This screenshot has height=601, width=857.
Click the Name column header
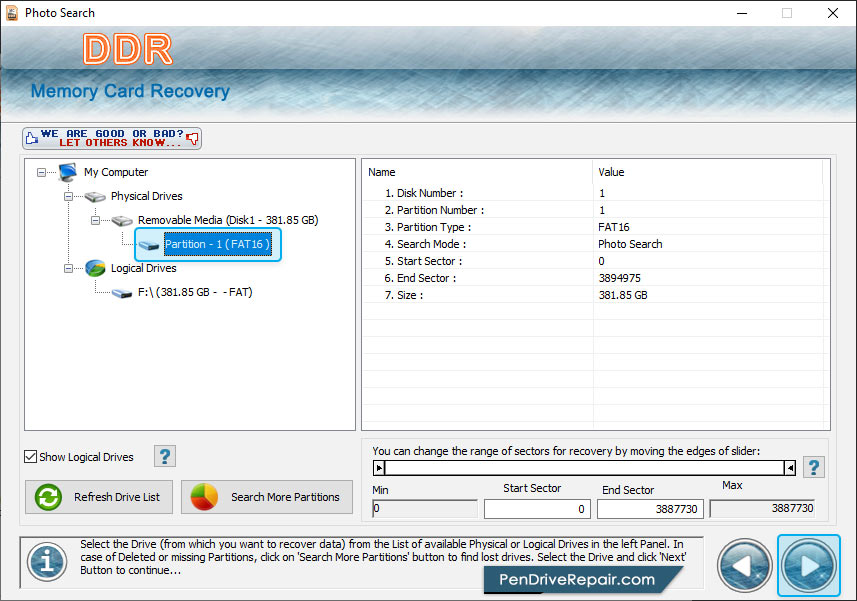click(477, 172)
